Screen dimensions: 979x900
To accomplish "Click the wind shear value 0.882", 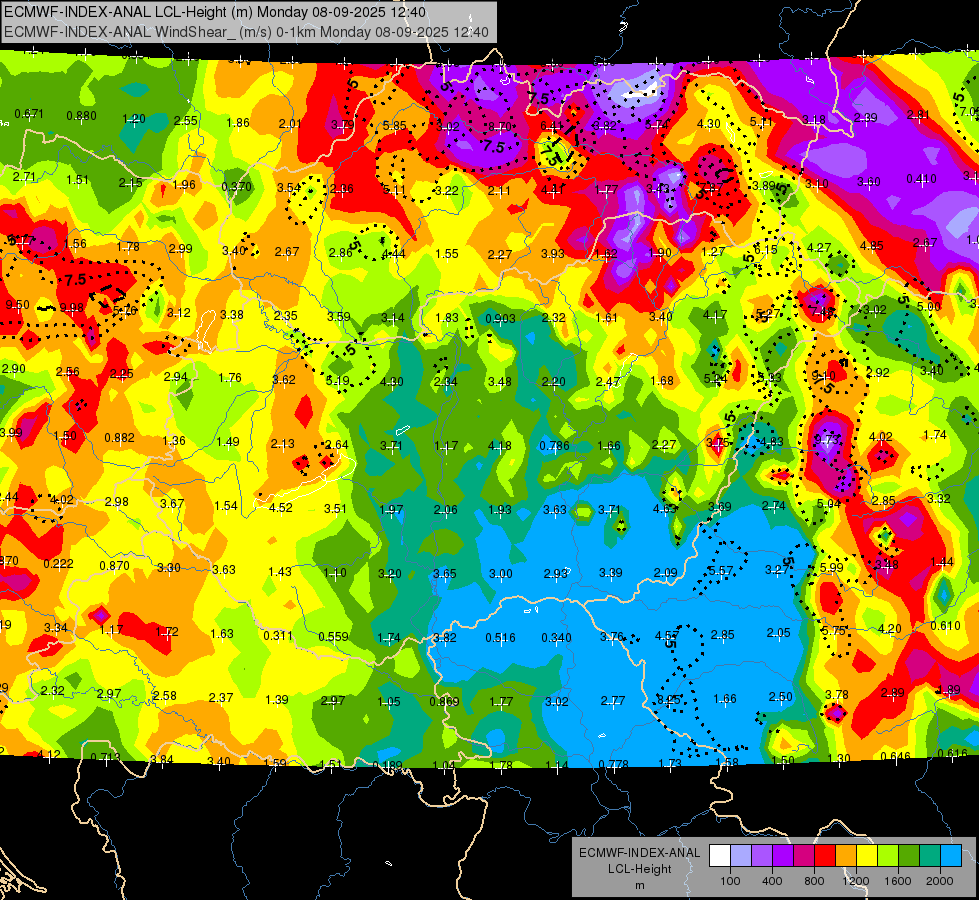I will tap(119, 438).
